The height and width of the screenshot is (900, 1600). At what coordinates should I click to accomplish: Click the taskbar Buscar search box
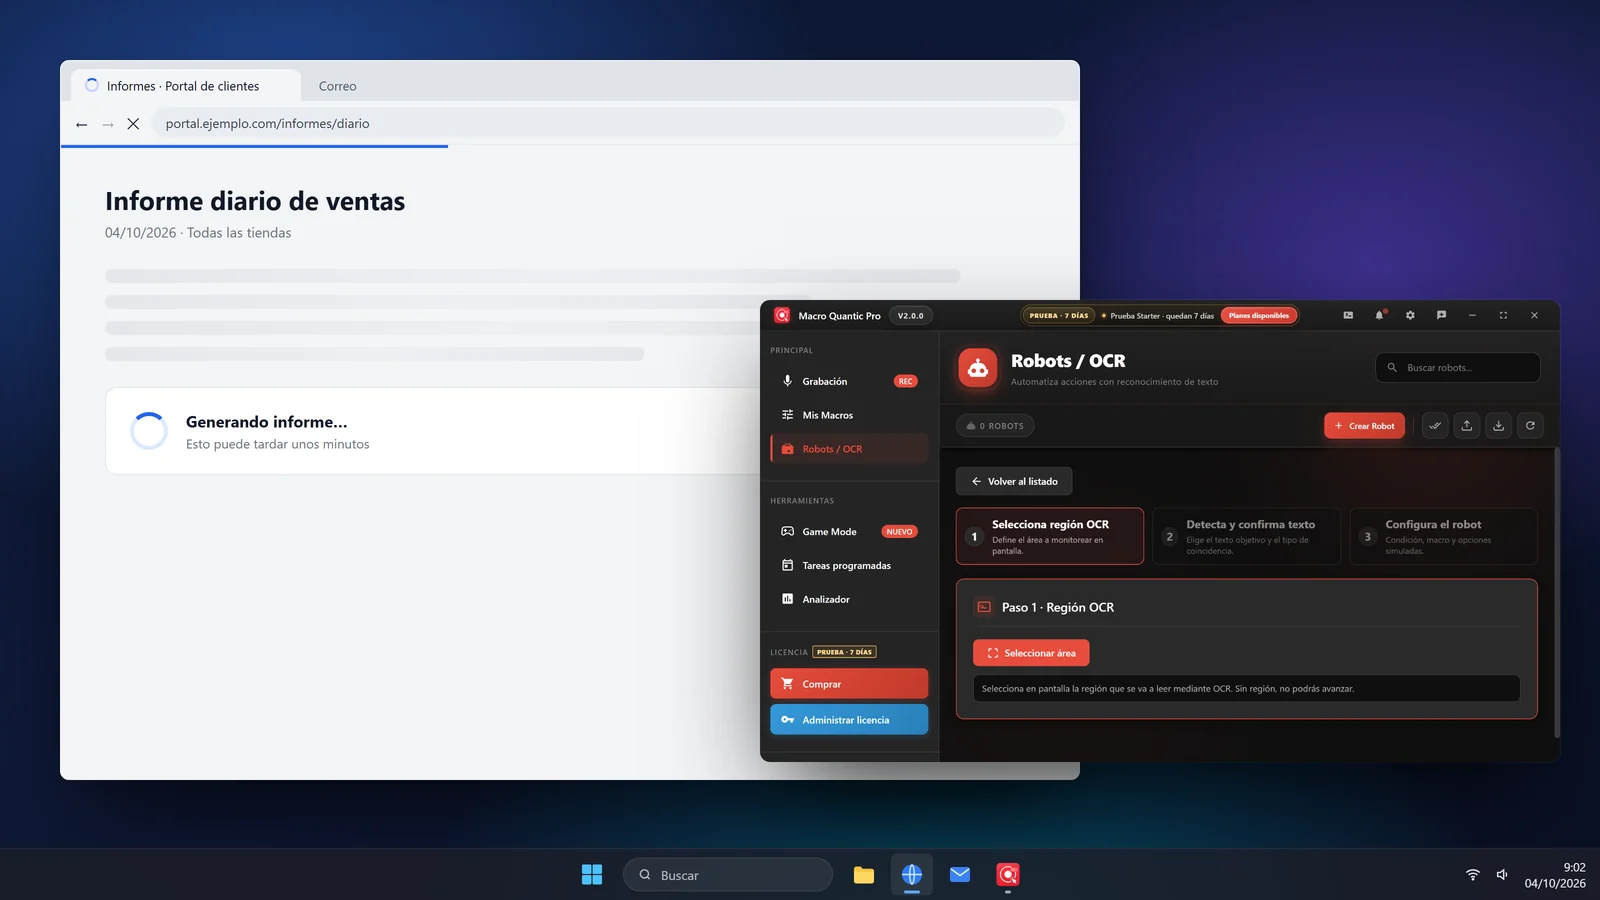[728, 875]
